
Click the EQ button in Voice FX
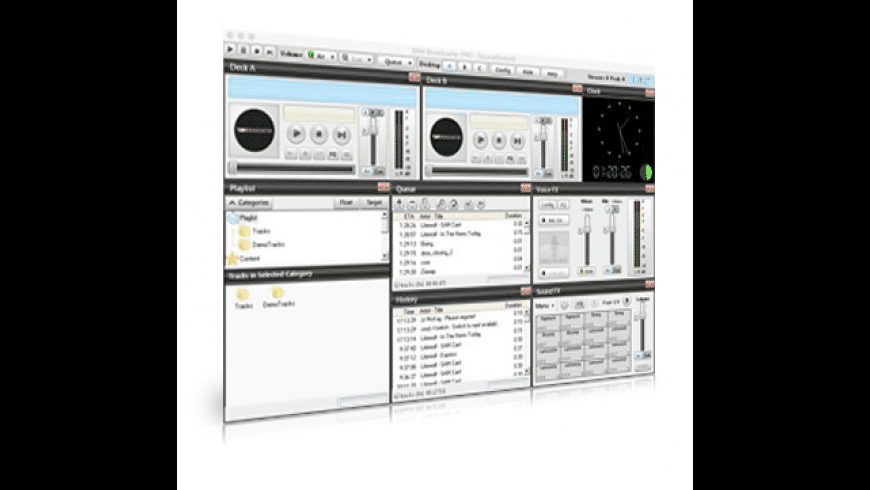(x=563, y=205)
